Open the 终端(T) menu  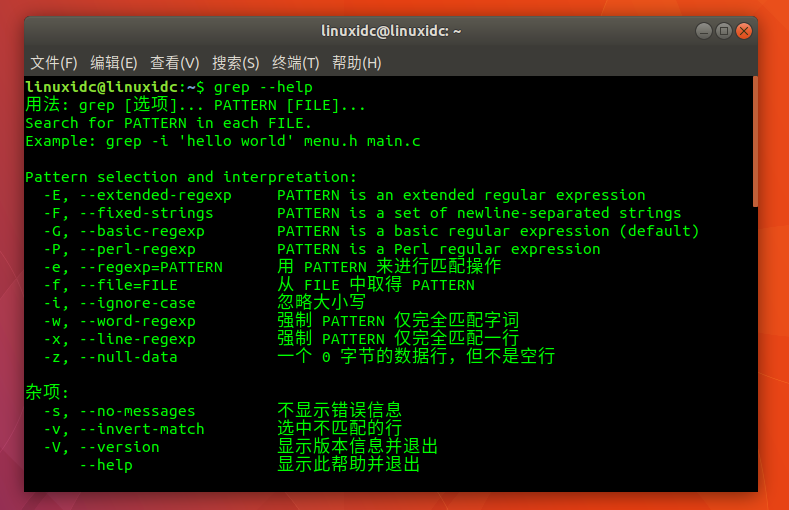point(295,63)
